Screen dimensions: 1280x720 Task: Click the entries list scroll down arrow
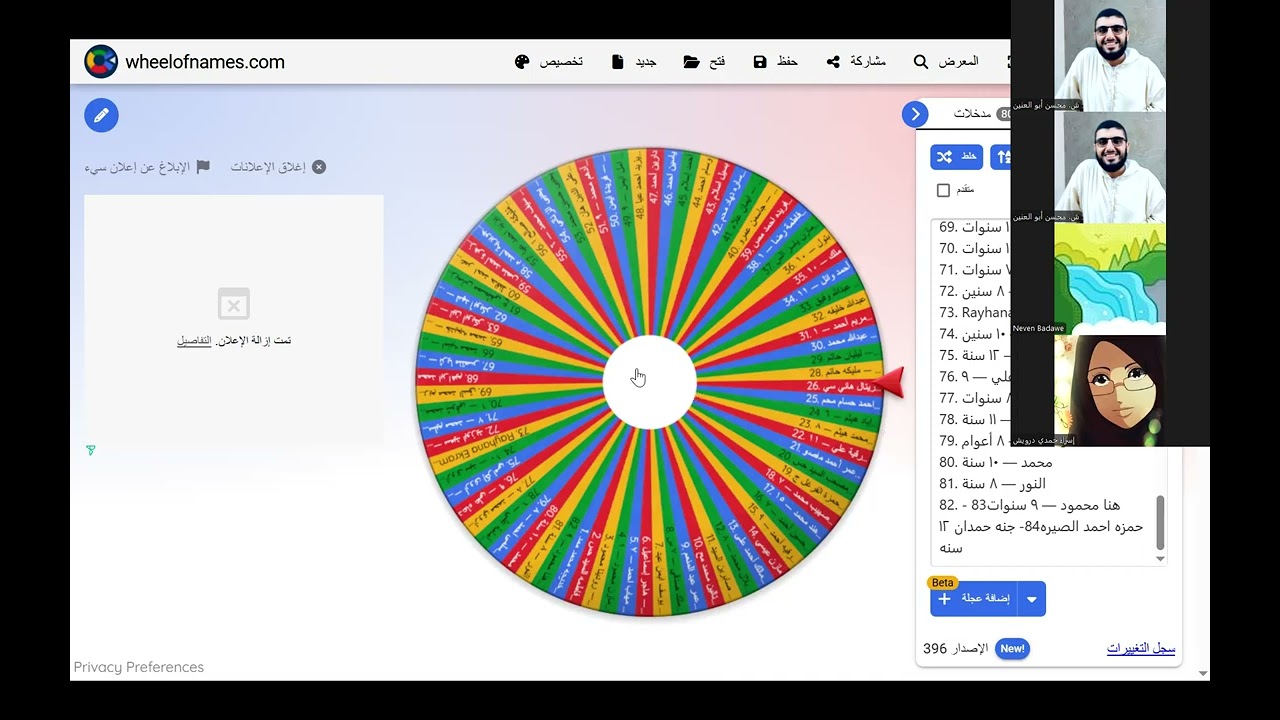pyautogui.click(x=1160, y=559)
